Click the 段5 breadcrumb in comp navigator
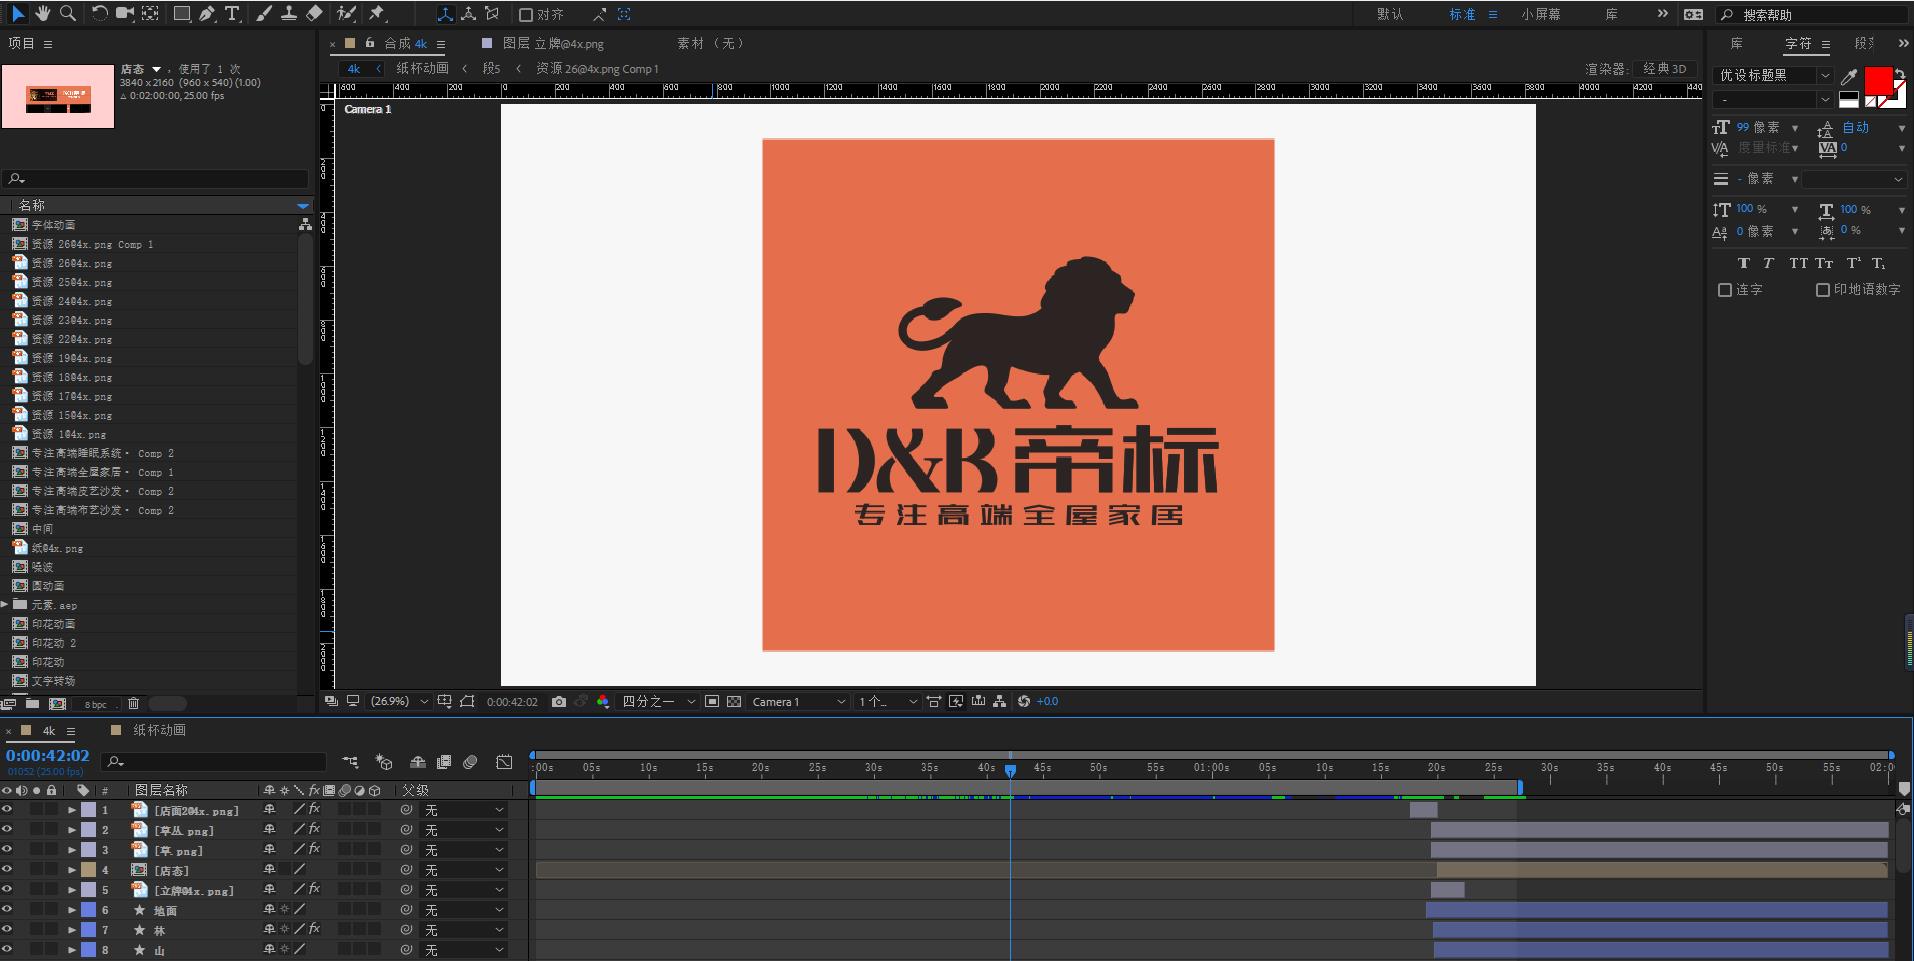Image resolution: width=1914 pixels, height=961 pixels. point(491,69)
